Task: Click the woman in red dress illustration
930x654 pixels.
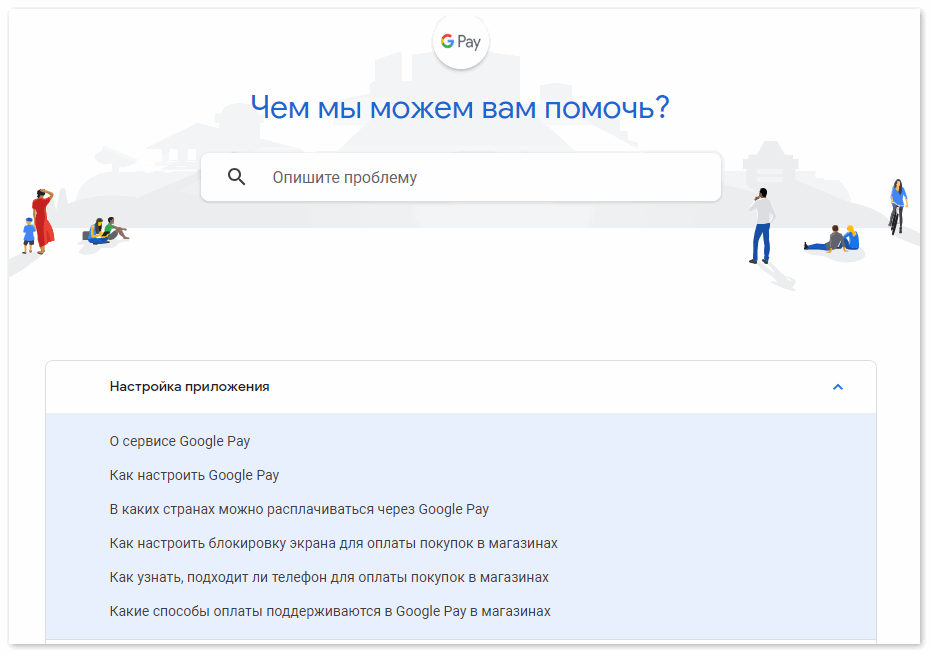Action: (x=43, y=221)
